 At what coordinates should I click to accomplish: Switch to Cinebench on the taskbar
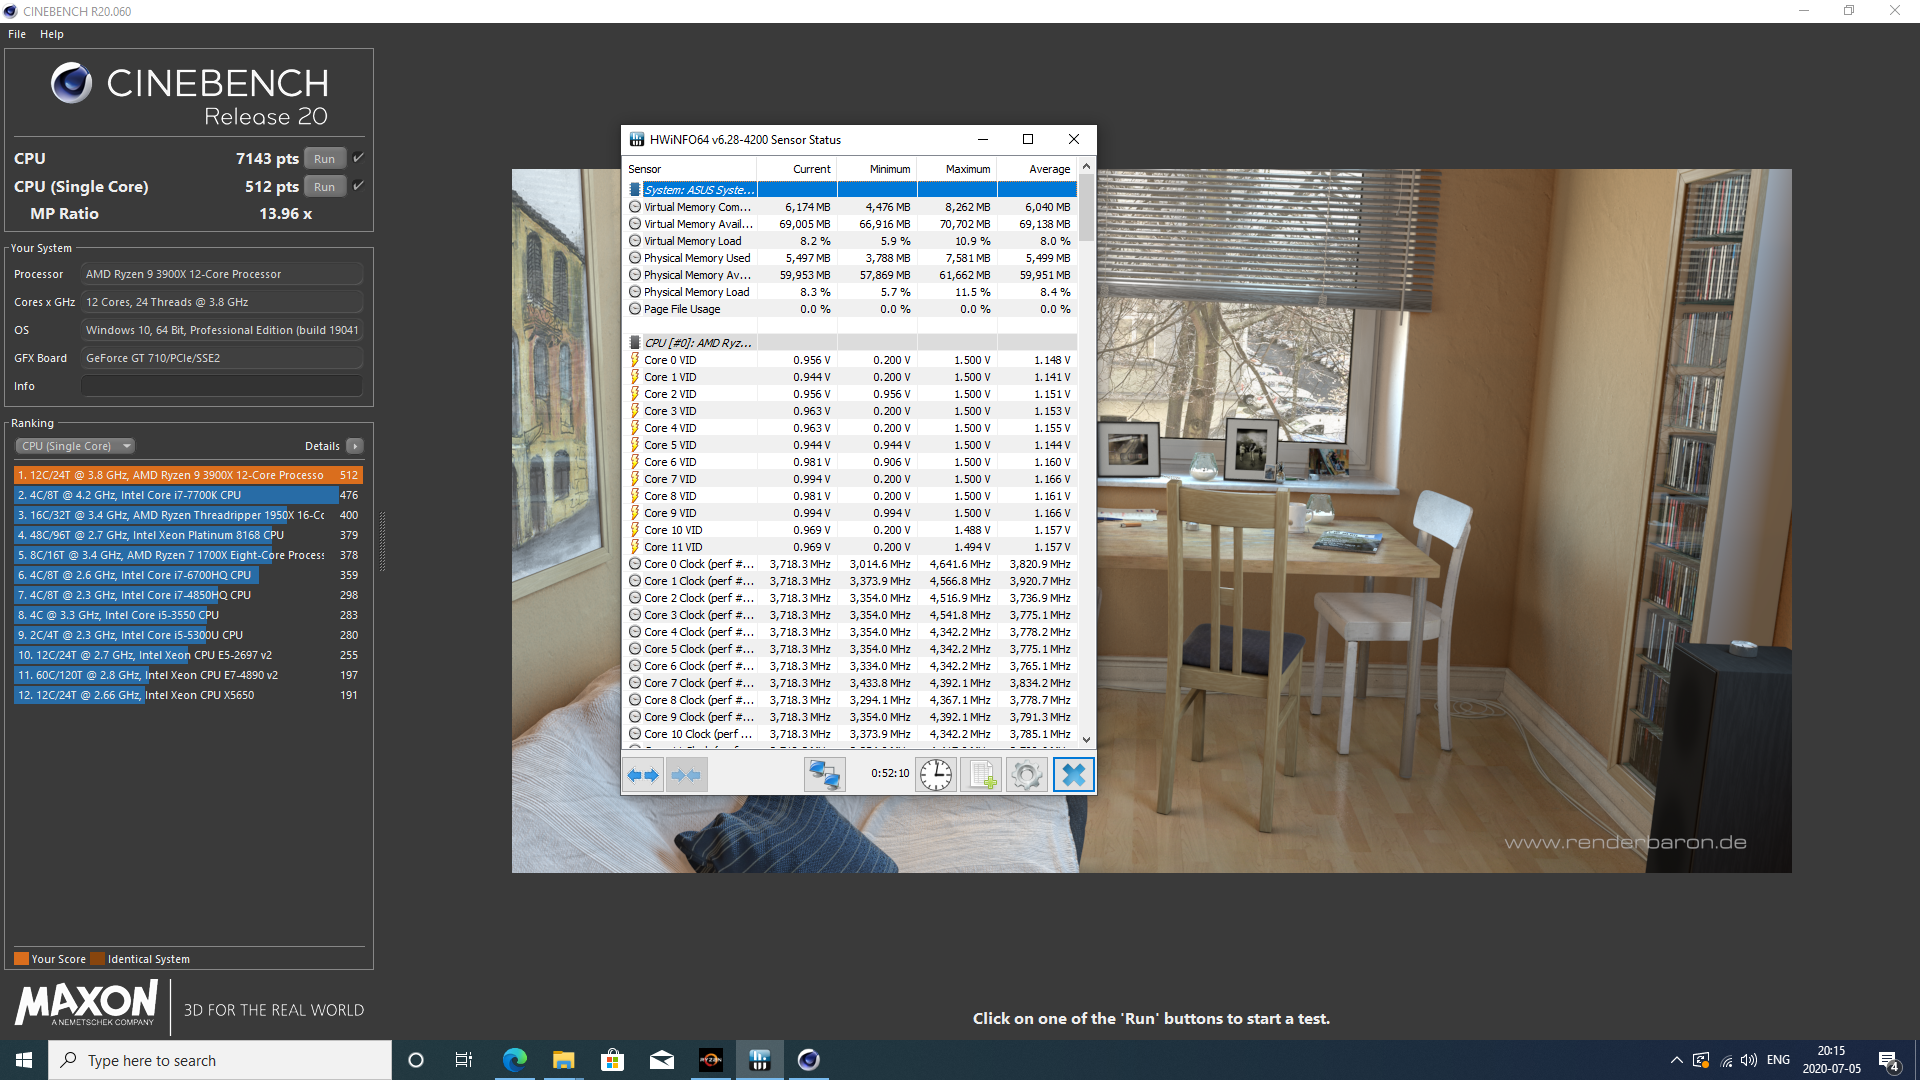809,1060
